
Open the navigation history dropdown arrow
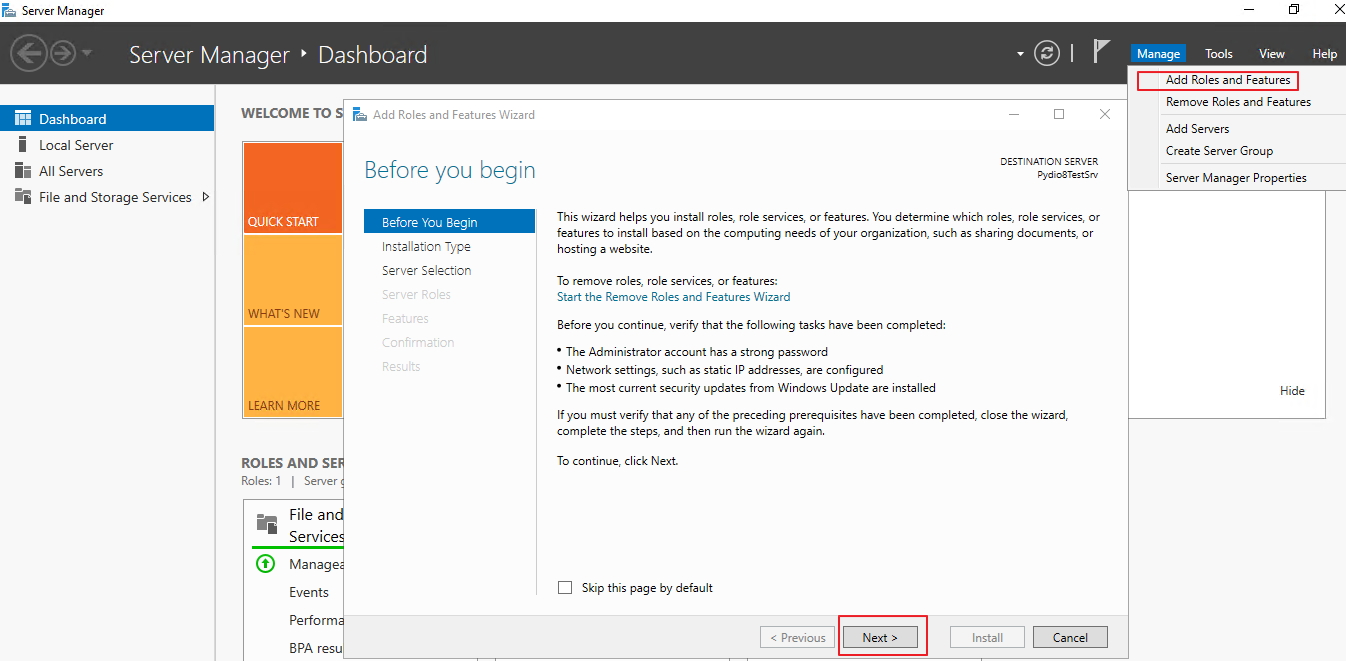coord(87,53)
